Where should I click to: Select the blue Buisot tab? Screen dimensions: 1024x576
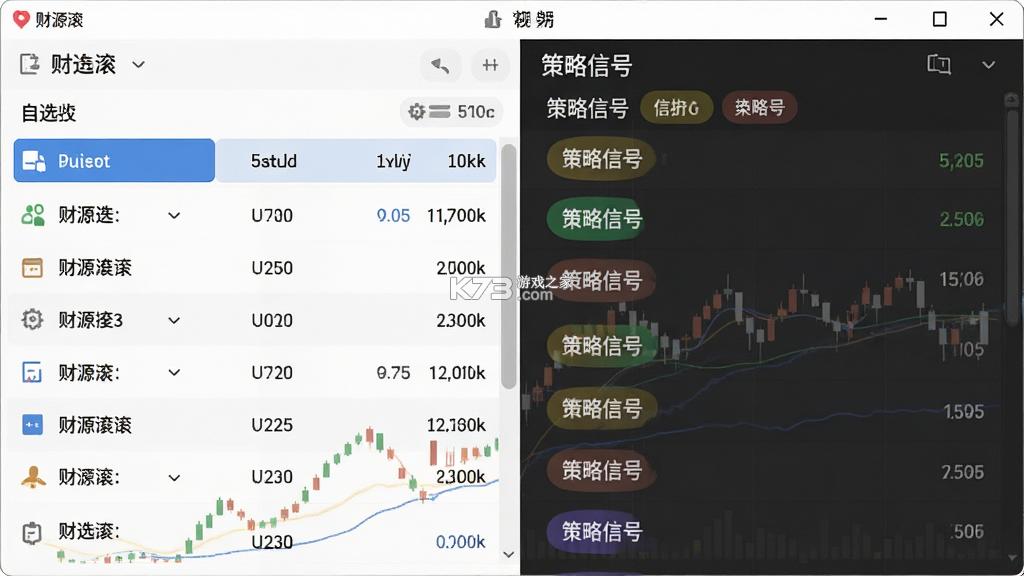pos(114,161)
